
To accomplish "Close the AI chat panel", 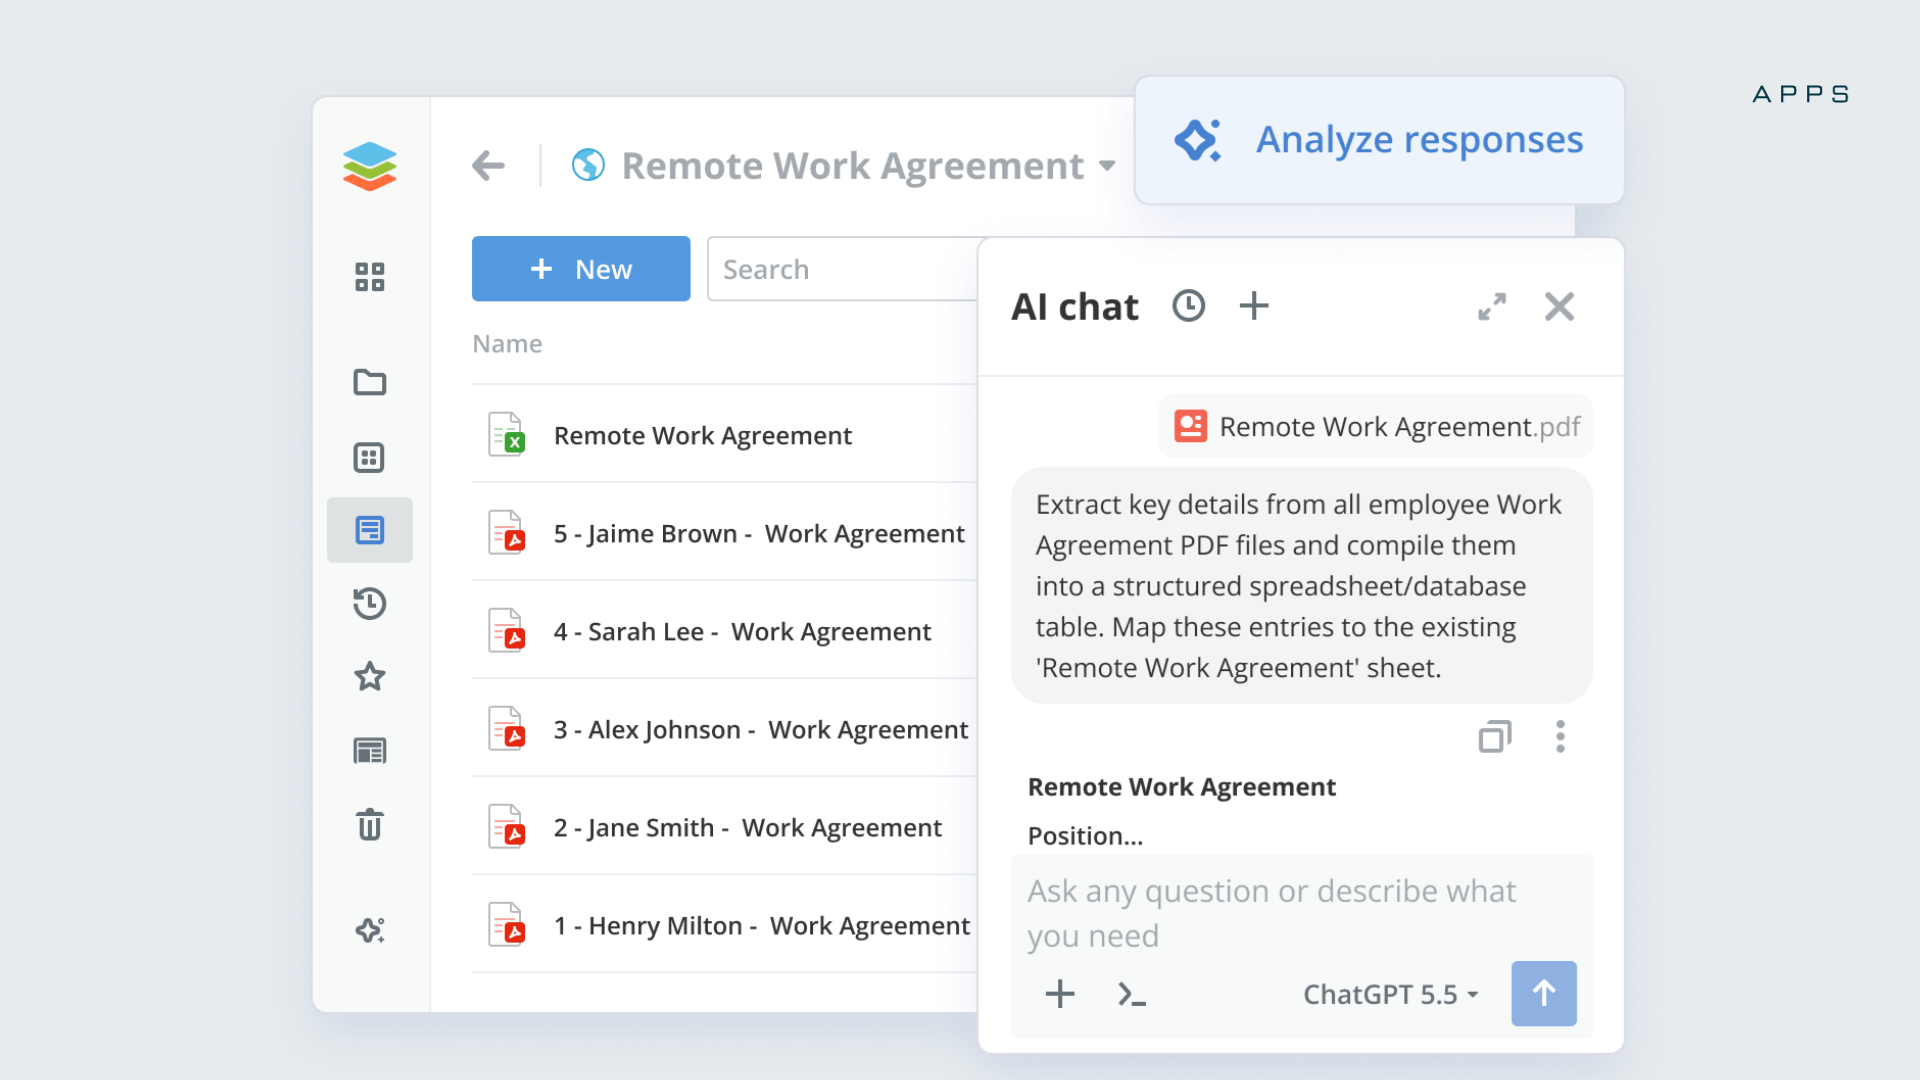I will 1559,307.
